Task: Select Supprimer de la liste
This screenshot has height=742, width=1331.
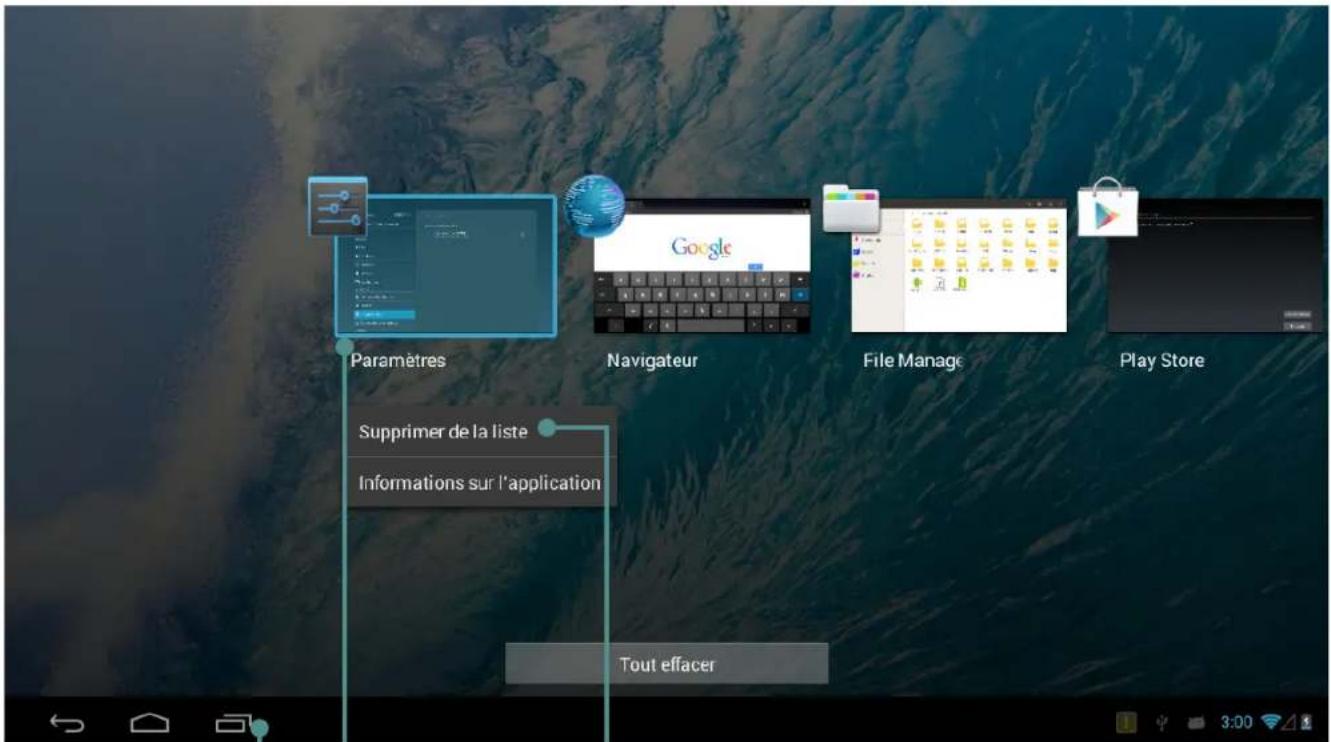Action: coord(482,432)
